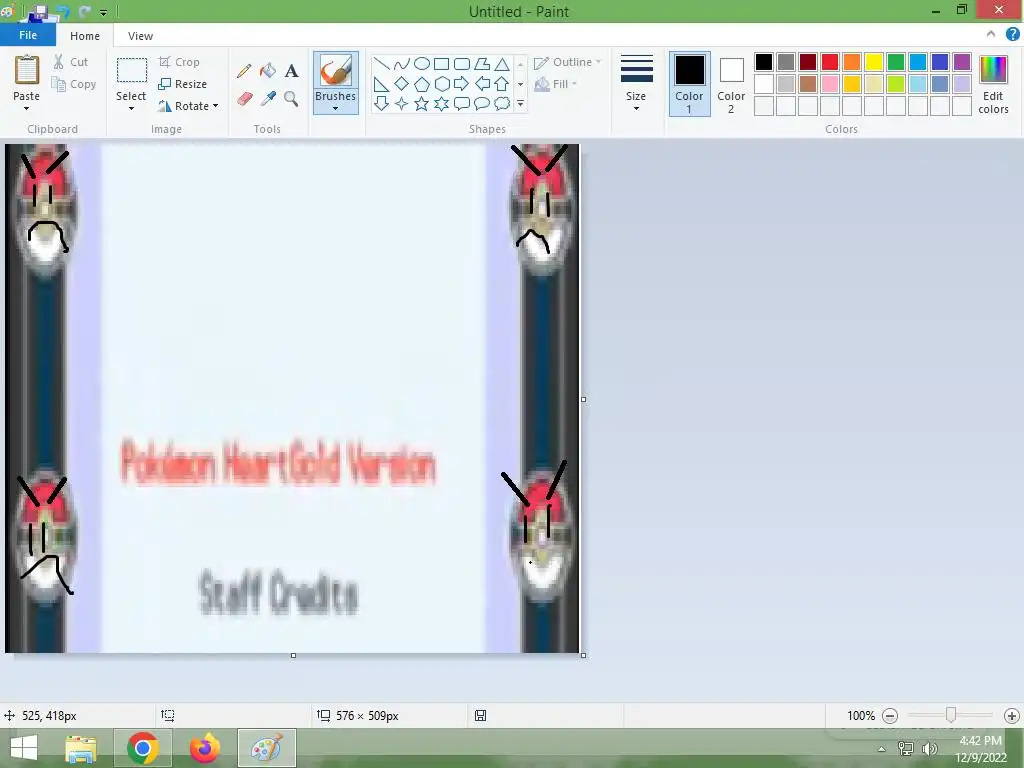1024x768 pixels.
Task: Click the Resize button
Action: pos(183,84)
